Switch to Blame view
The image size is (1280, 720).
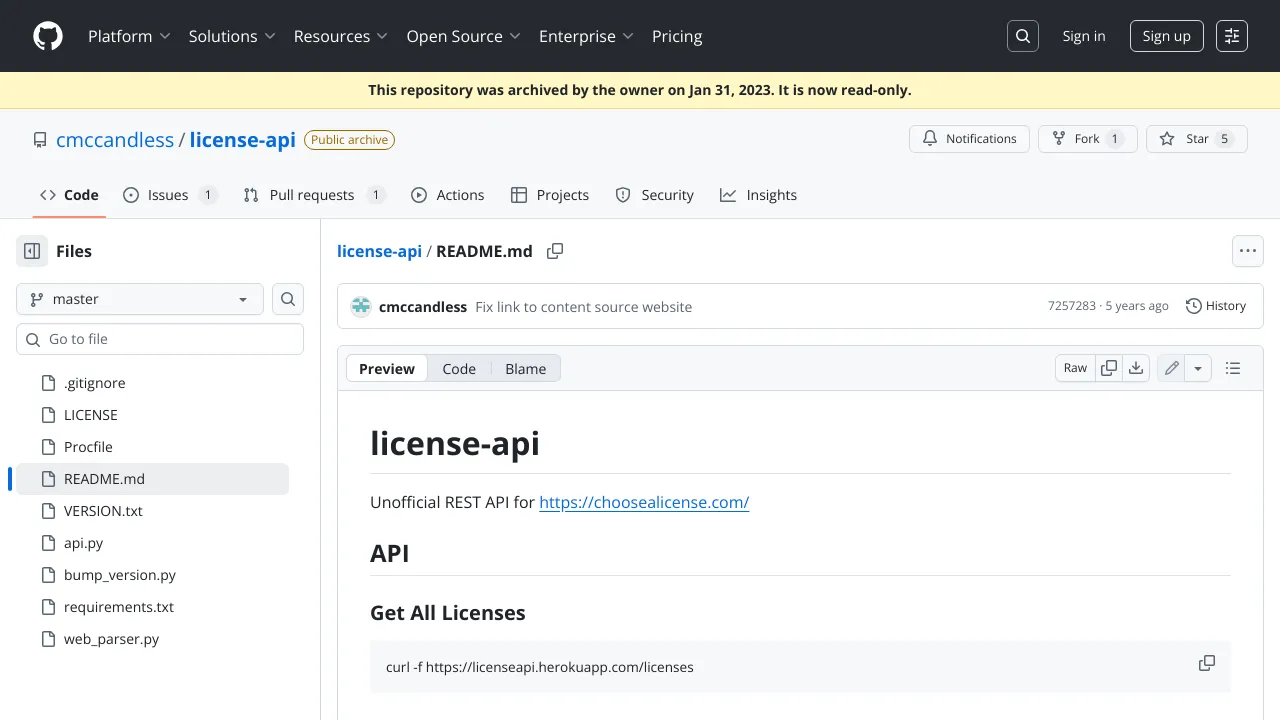[x=526, y=369]
